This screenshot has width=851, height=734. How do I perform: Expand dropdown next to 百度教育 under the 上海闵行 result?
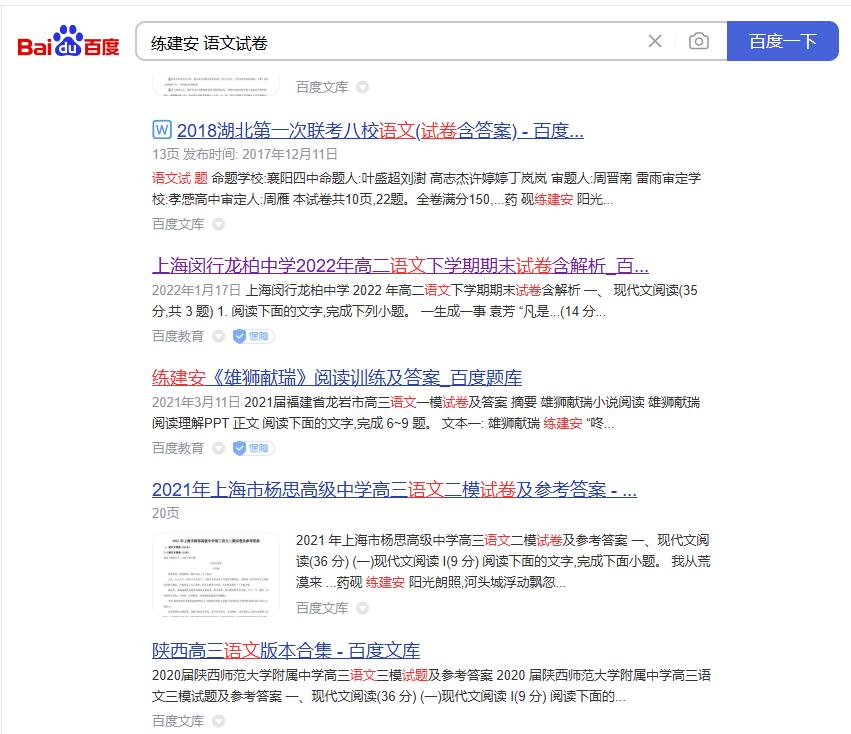pyautogui.click(x=218, y=337)
